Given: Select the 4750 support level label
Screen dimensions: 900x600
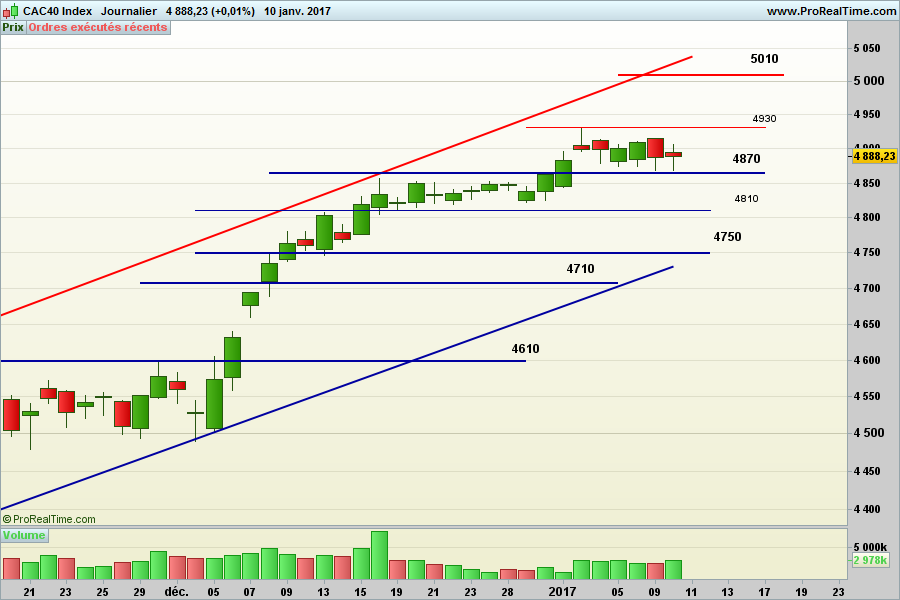Looking at the screenshot, I should [727, 237].
